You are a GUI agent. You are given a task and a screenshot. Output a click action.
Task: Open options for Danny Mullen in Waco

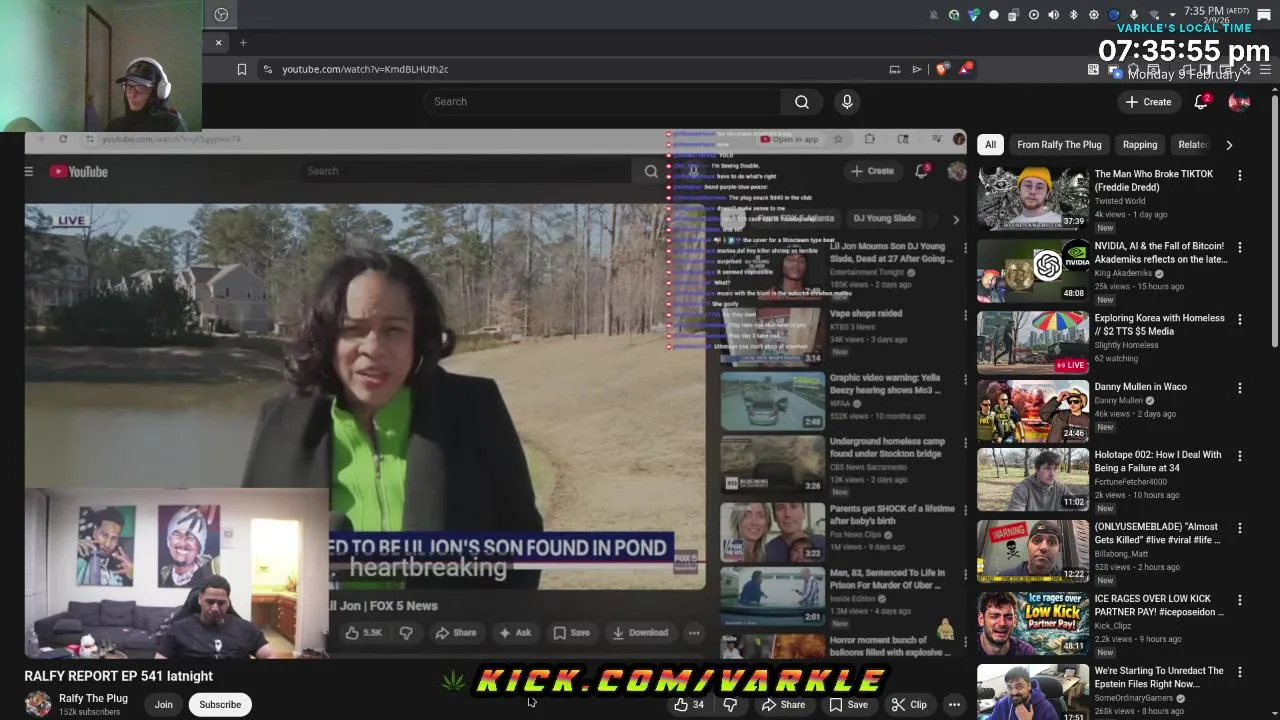coord(1240,388)
